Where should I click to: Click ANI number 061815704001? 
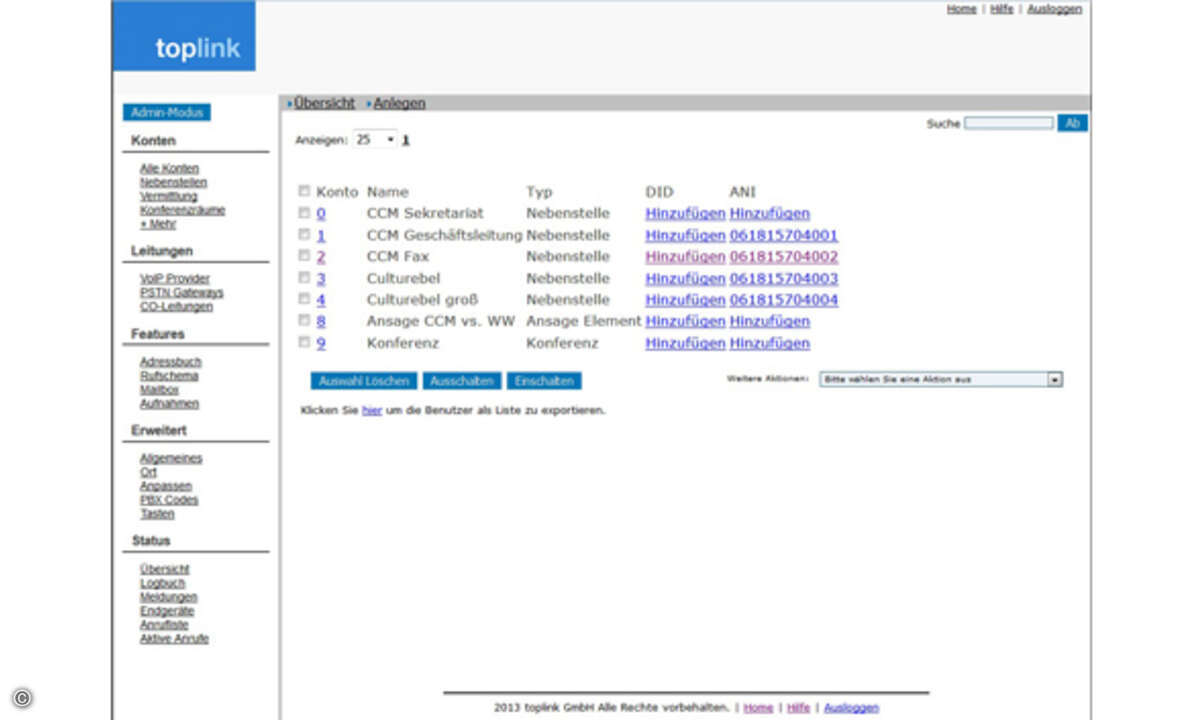pyautogui.click(x=784, y=235)
